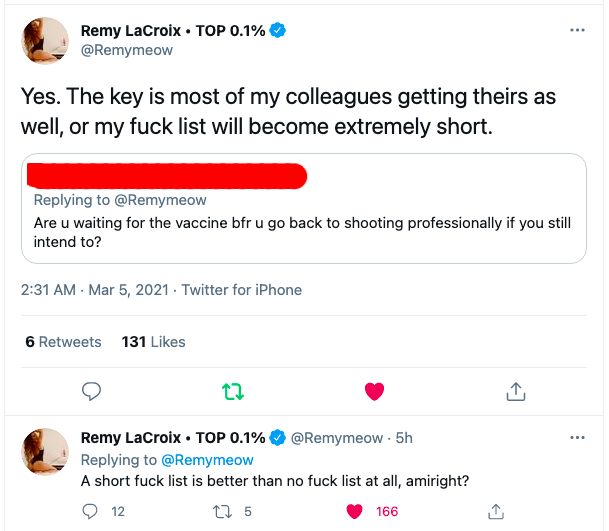Reply to the main tweet

coord(91,391)
